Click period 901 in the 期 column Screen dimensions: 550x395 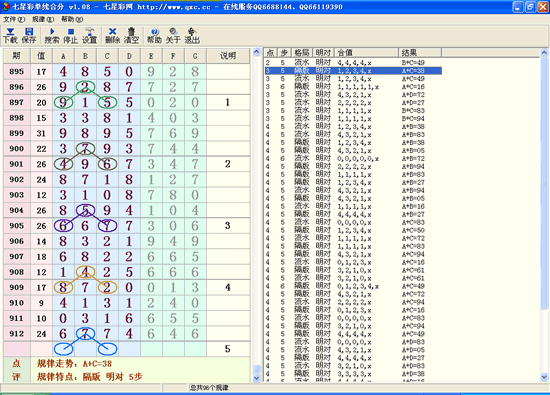16,164
